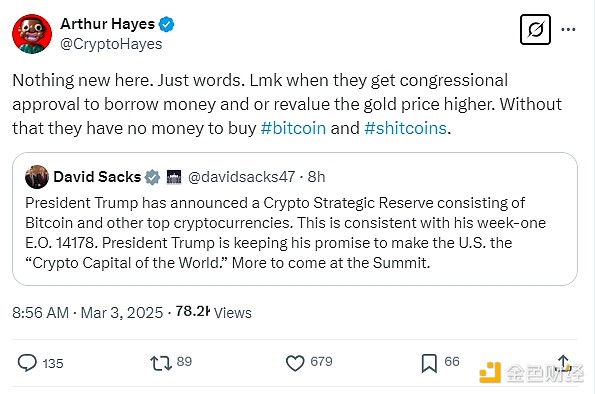
Task: Open the #shitcoins hashtag link
Action: (405, 128)
